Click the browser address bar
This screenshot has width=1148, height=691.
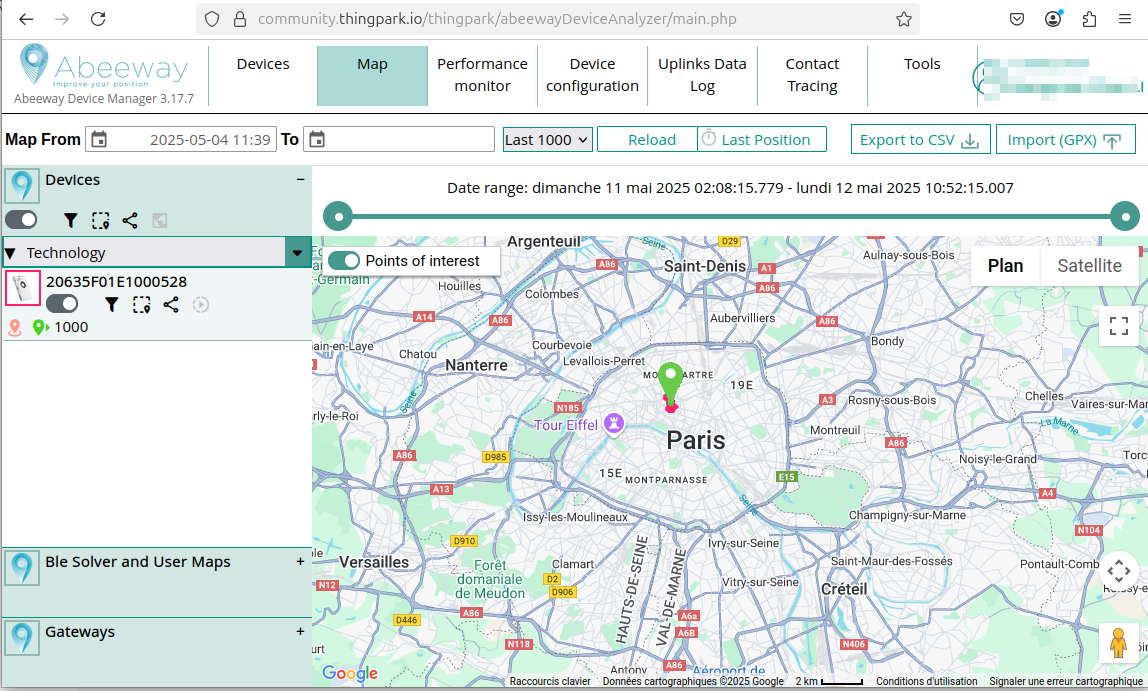click(x=556, y=19)
